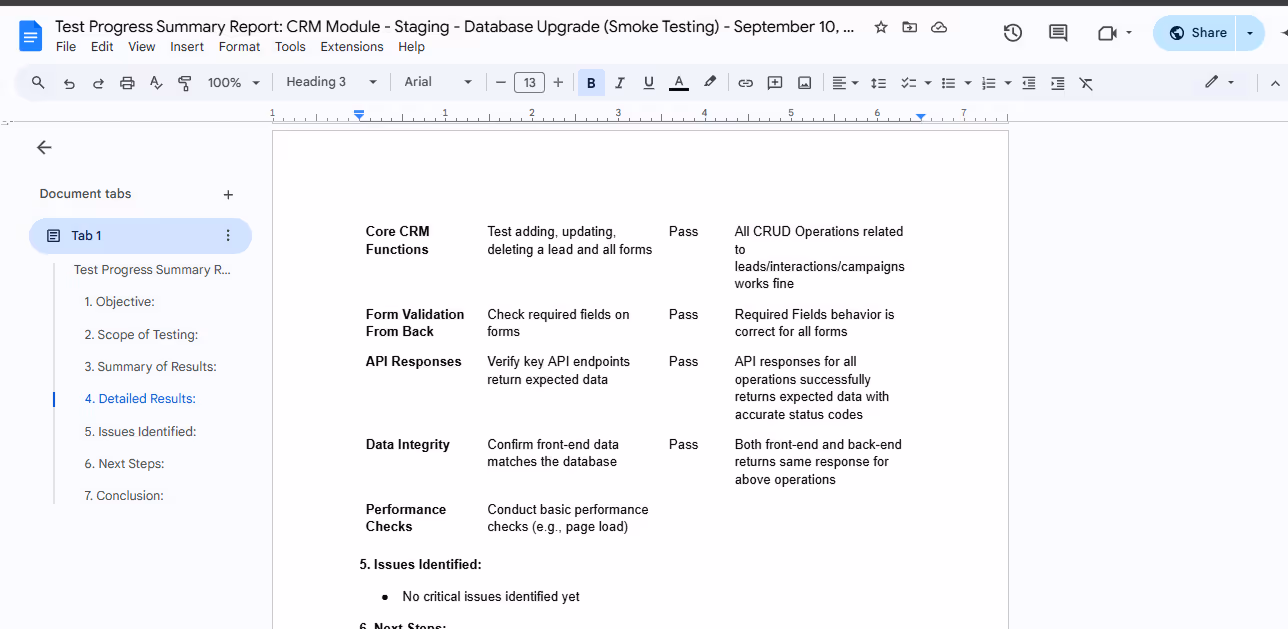The height and width of the screenshot is (629, 1288).
Task: Click the font size field showing 13
Action: click(x=529, y=83)
